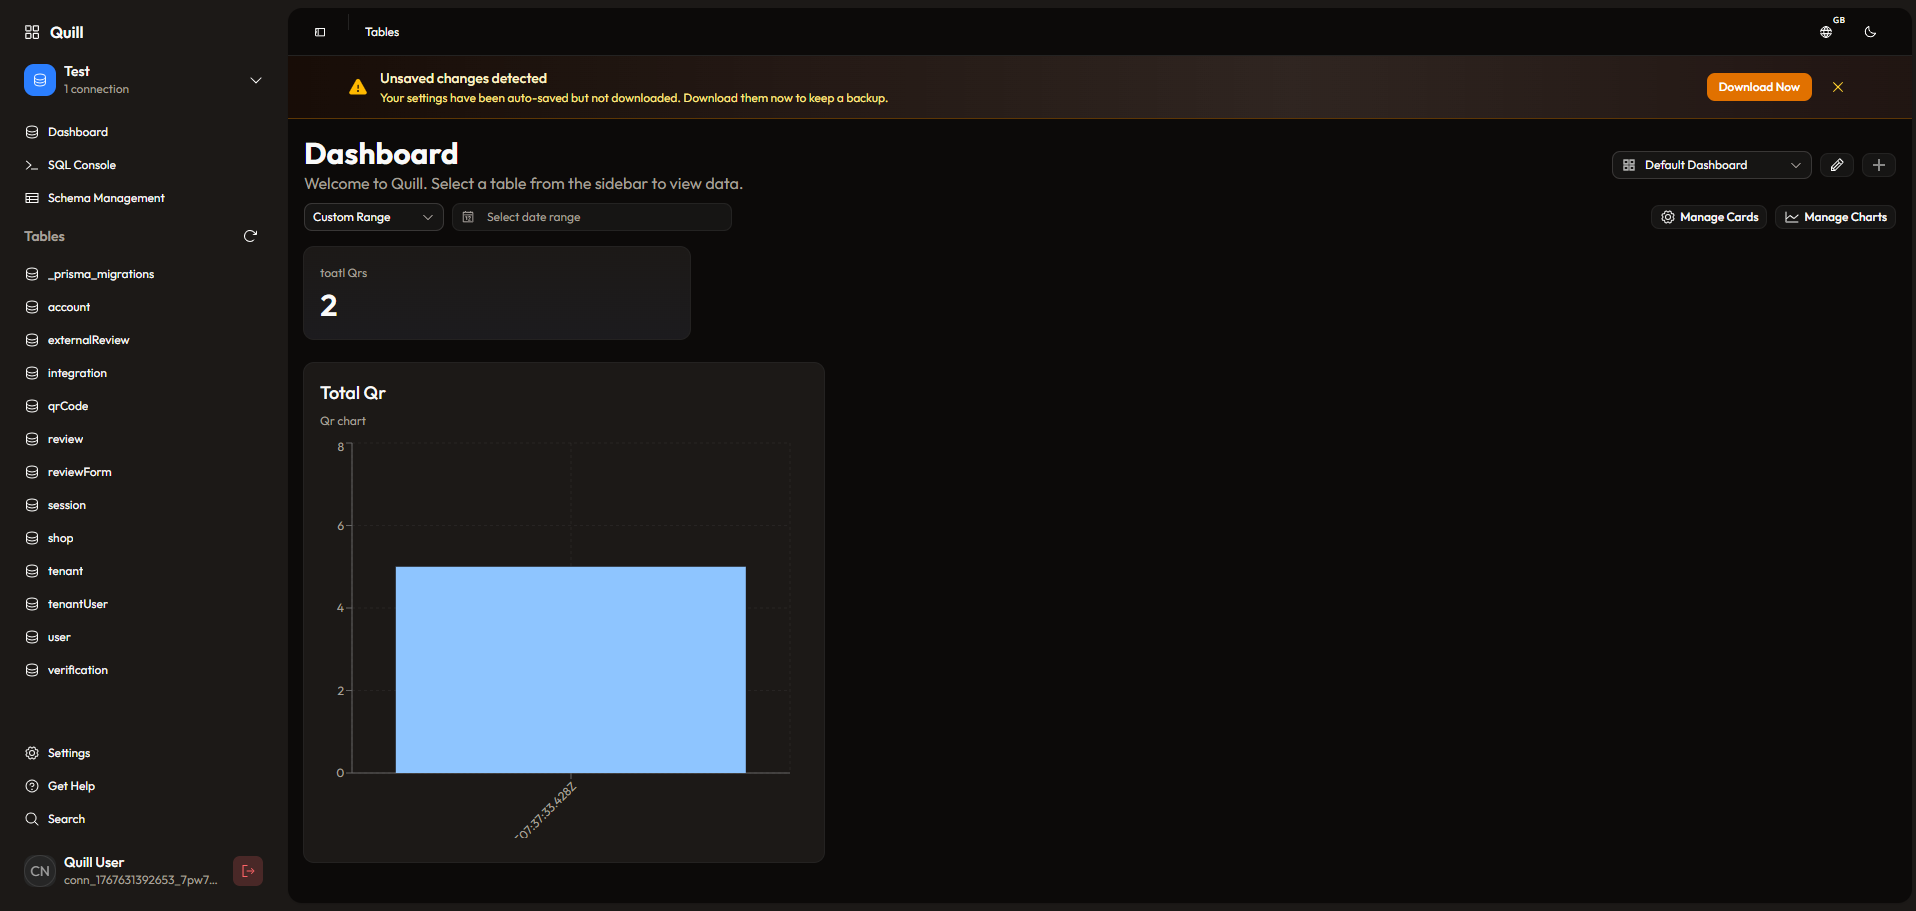The height and width of the screenshot is (911, 1916).
Task: Open the reviewForm table
Action: click(80, 472)
